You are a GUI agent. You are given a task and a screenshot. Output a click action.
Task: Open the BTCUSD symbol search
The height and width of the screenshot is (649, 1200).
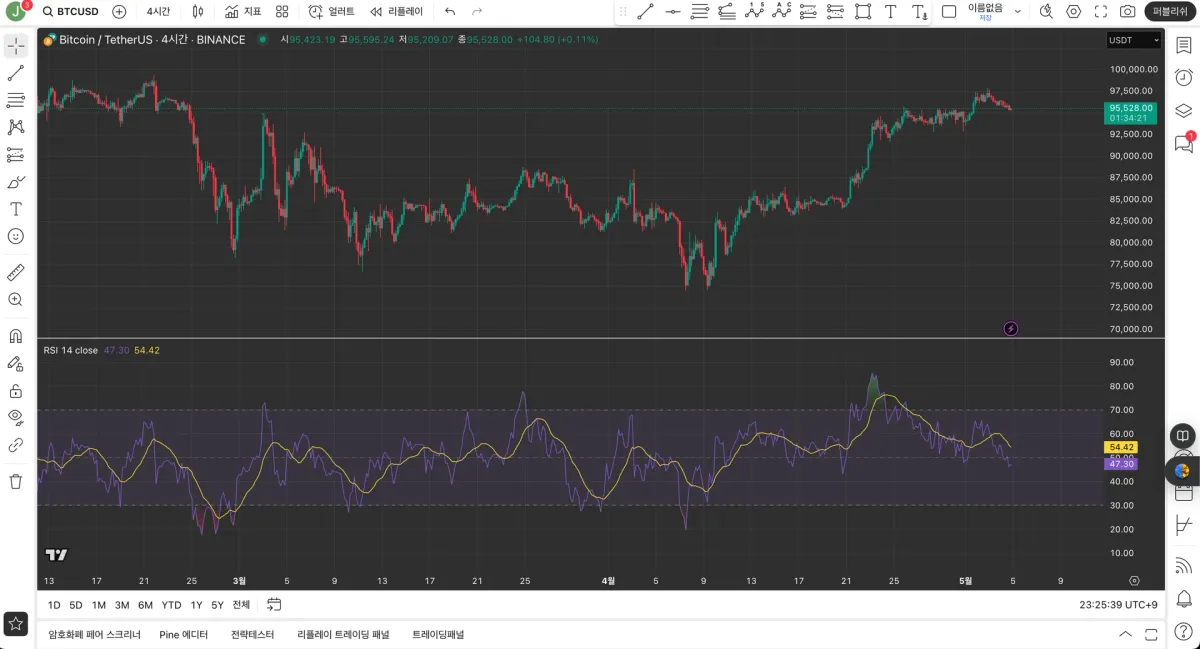point(70,12)
